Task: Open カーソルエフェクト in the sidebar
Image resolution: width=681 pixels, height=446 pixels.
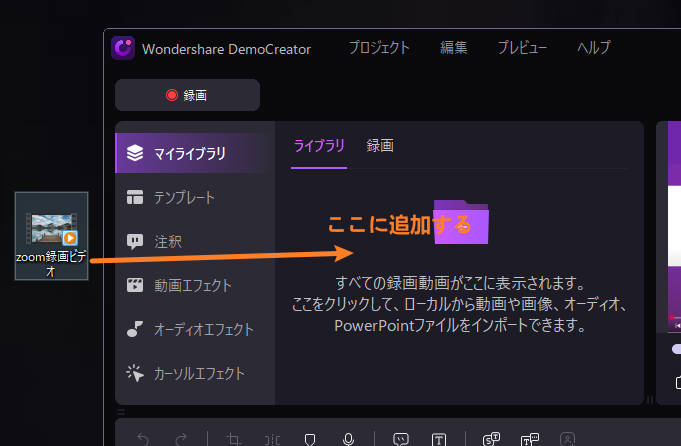Action: point(195,373)
